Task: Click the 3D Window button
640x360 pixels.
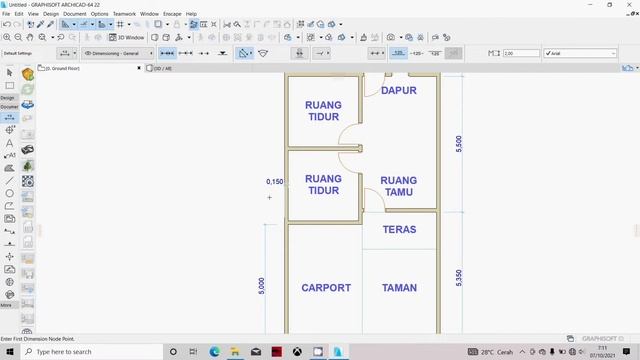Action: tap(127, 38)
